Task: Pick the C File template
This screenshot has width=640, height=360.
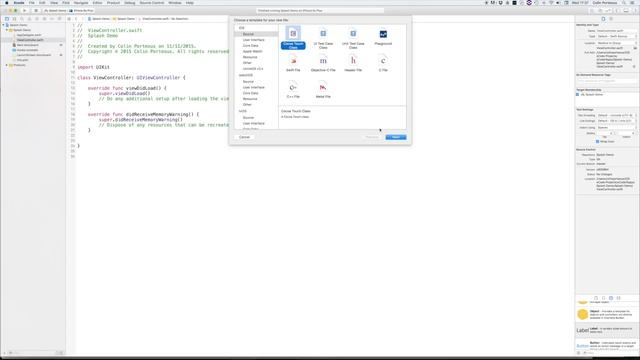Action: pos(383,63)
